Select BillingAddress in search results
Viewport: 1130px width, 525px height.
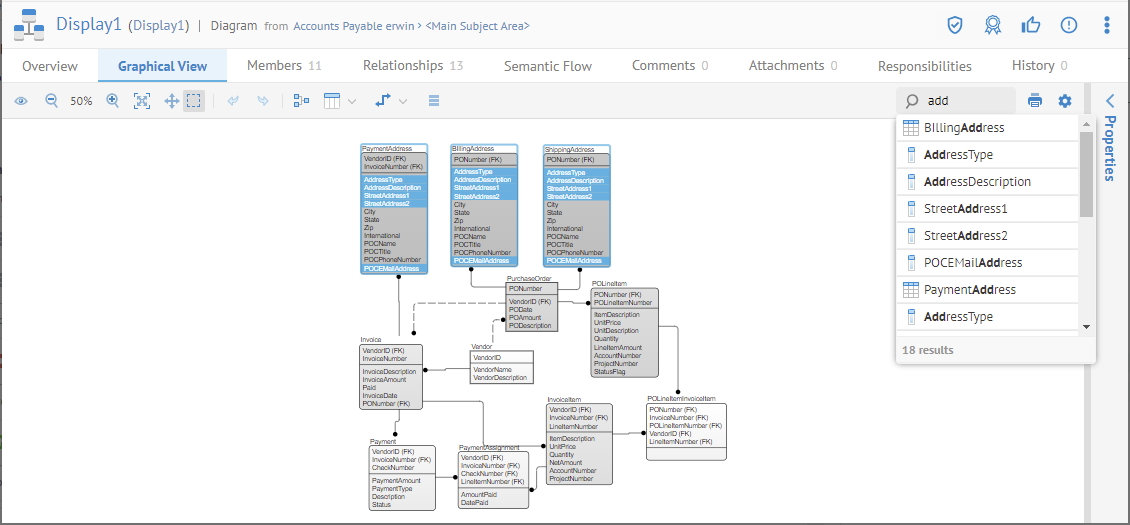coord(964,128)
